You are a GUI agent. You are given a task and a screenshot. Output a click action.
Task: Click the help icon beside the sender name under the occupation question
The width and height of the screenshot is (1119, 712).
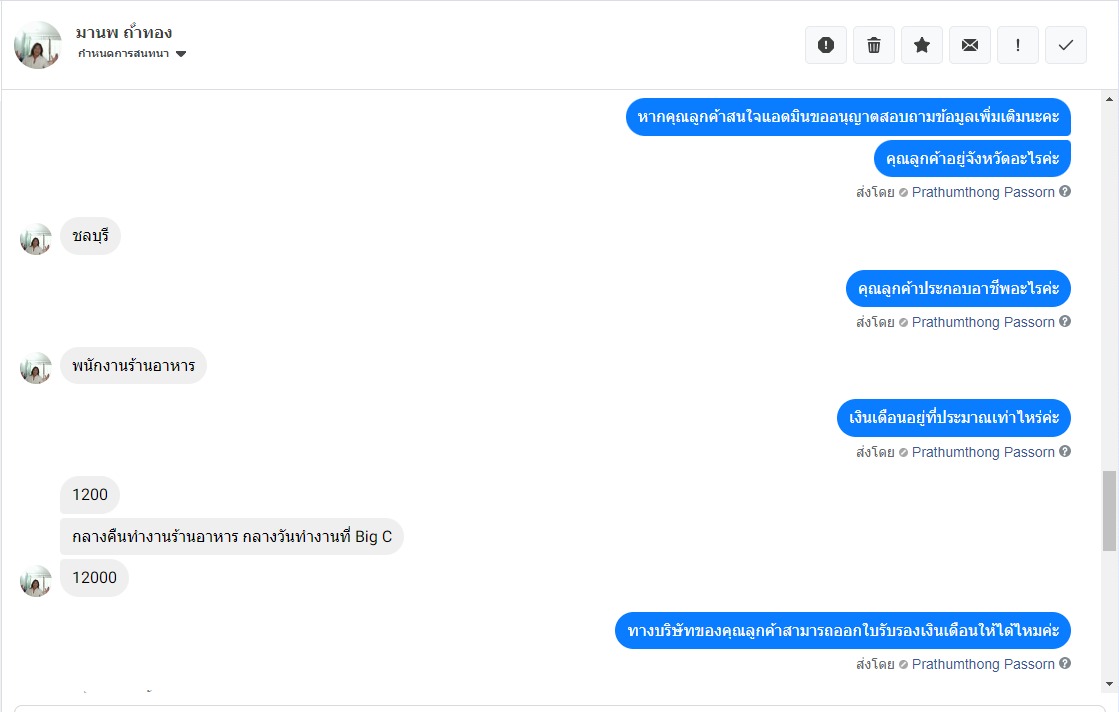click(x=1065, y=321)
